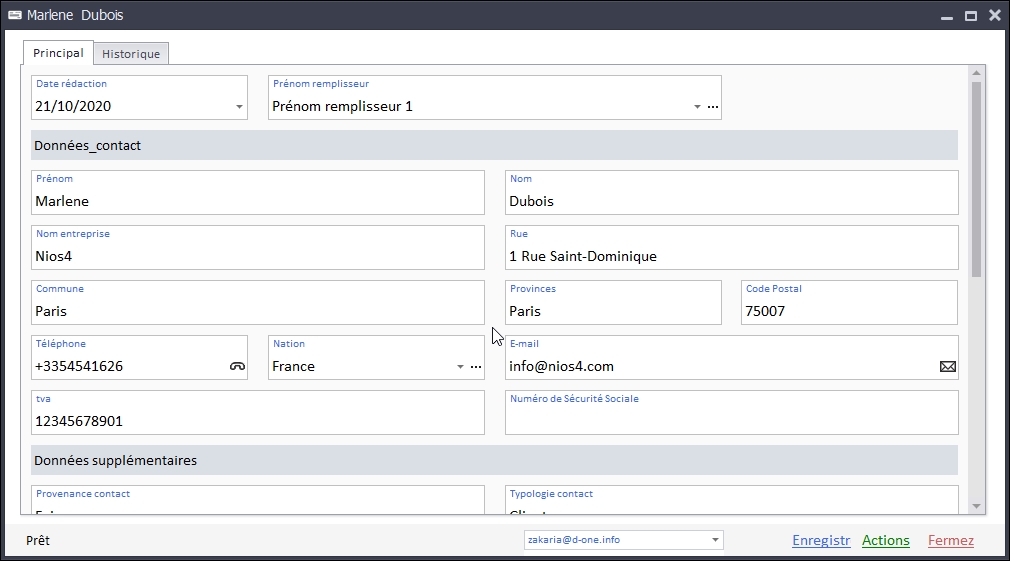Screen dimensions: 1010x561
Task: Minimize the Marlene Dubois window
Action: pos(946,16)
